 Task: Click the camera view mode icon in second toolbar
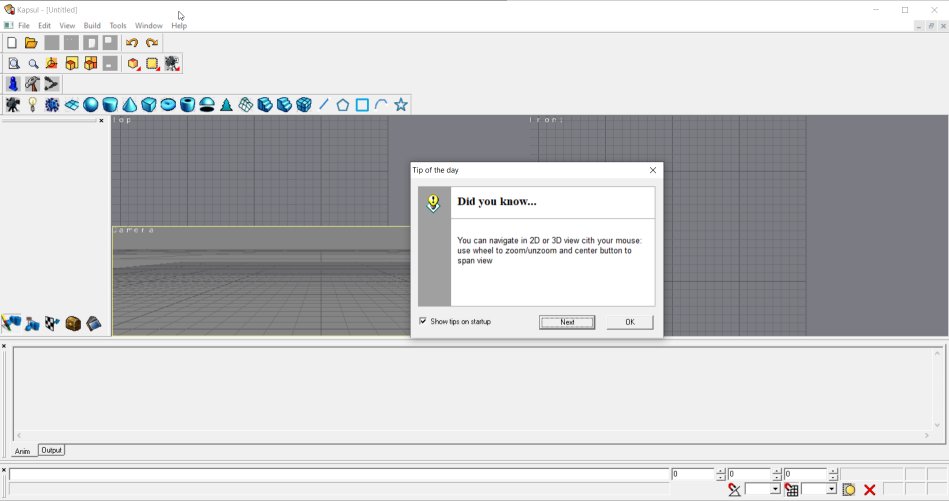(172, 64)
